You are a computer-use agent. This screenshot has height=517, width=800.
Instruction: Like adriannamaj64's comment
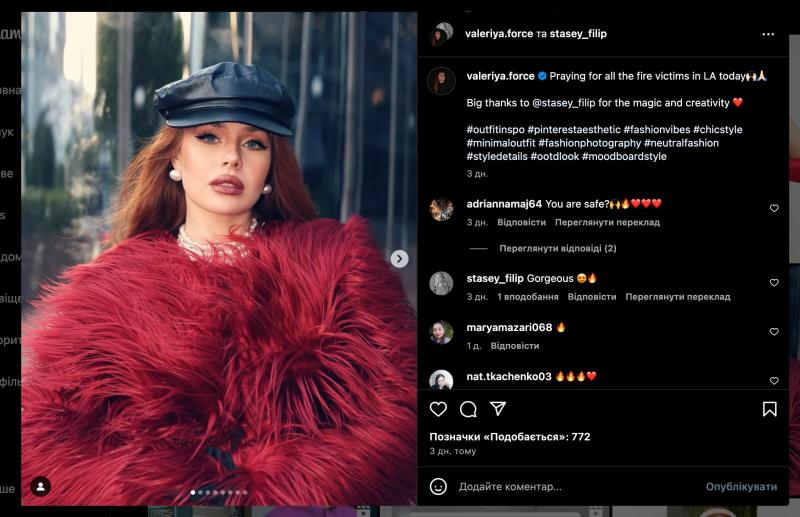[x=774, y=208]
